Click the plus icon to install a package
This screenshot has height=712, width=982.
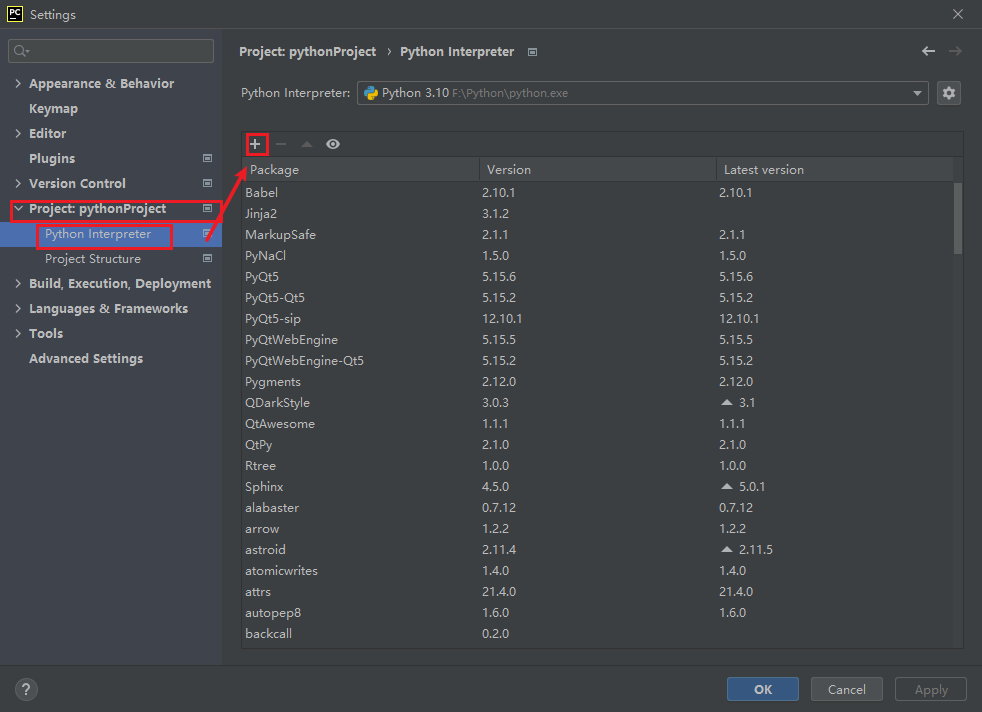(x=255, y=144)
